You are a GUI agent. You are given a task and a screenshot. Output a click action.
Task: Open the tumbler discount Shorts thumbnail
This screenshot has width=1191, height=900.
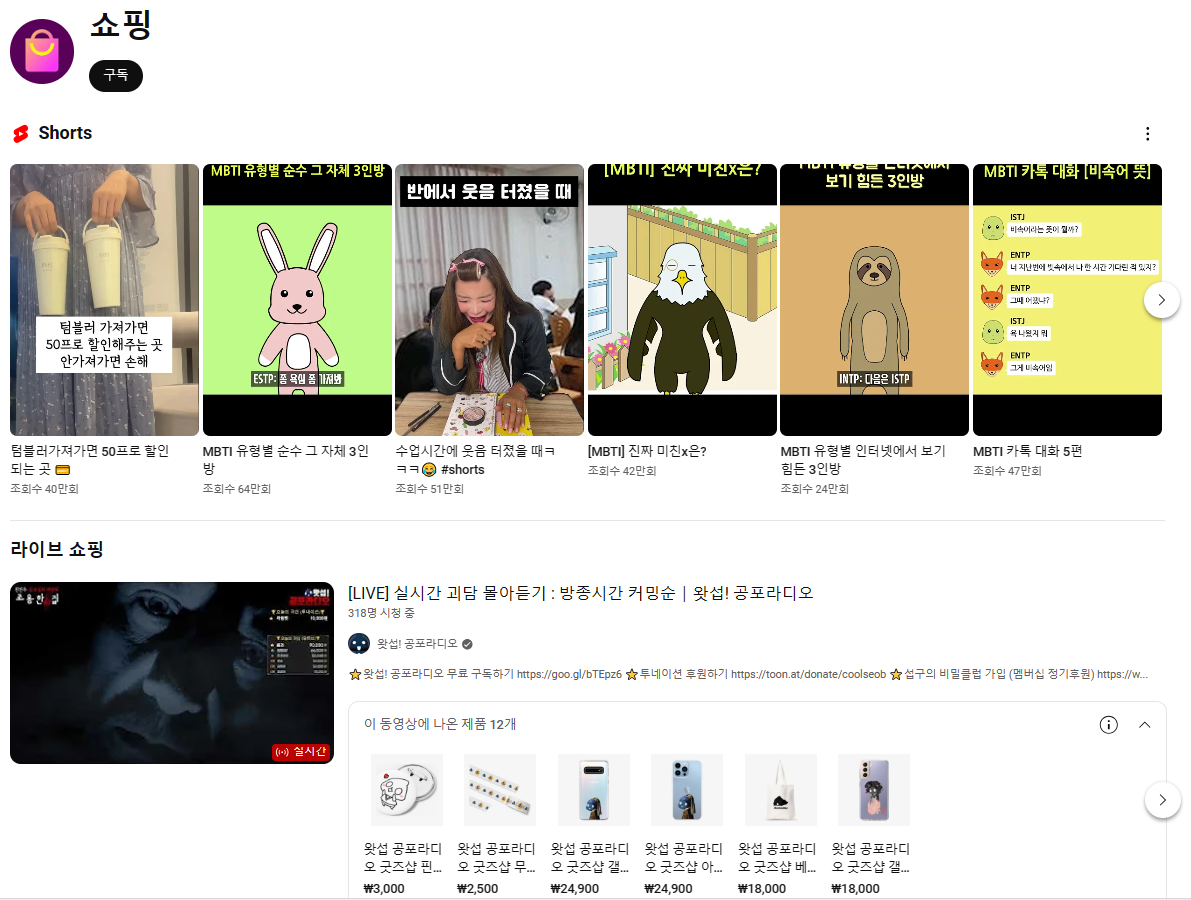click(104, 300)
